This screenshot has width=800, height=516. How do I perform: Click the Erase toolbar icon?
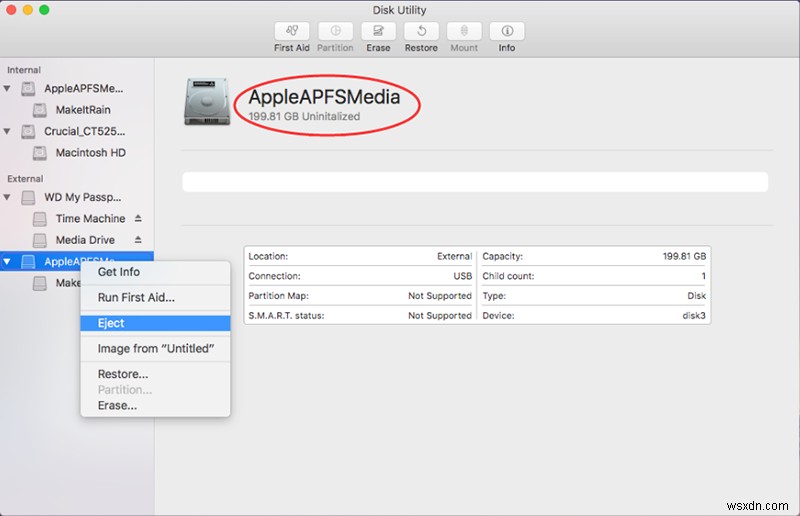pyautogui.click(x=378, y=31)
